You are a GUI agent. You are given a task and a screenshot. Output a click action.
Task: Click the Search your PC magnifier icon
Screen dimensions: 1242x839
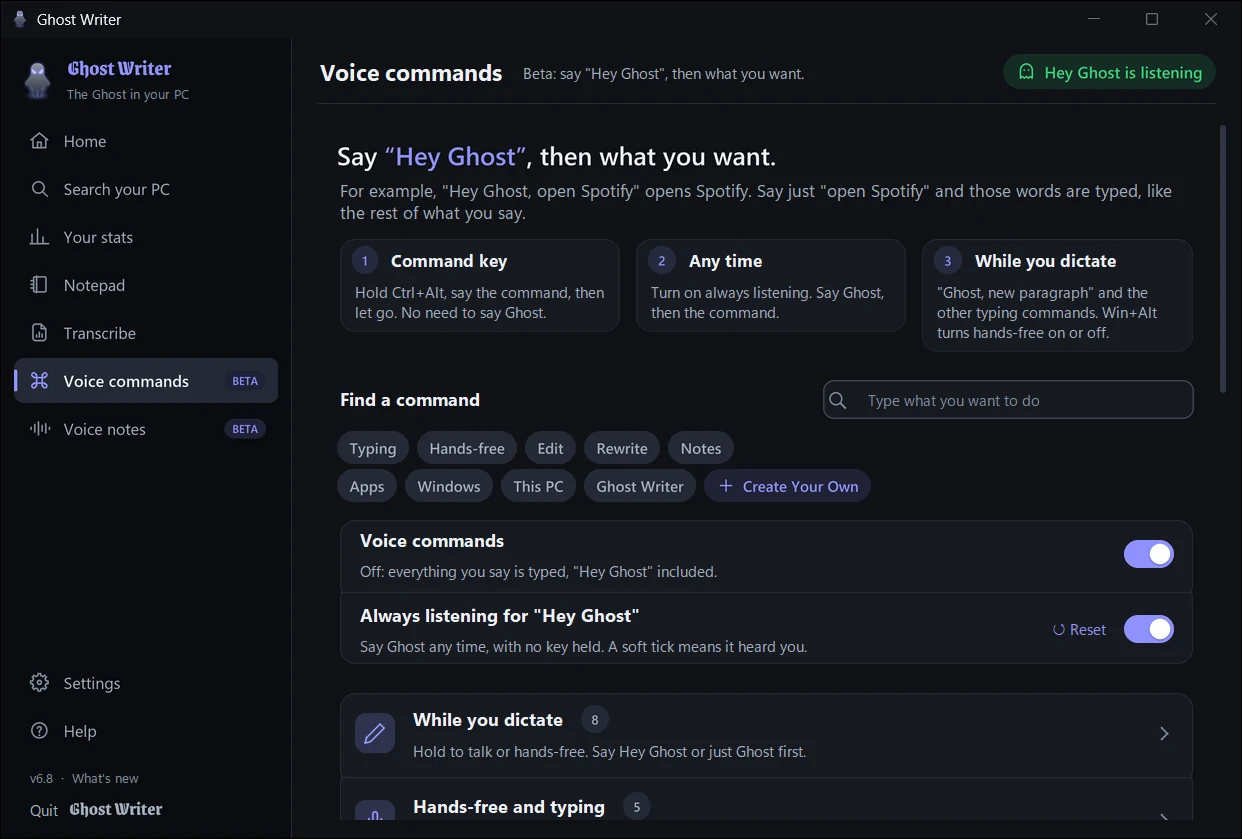(x=39, y=189)
